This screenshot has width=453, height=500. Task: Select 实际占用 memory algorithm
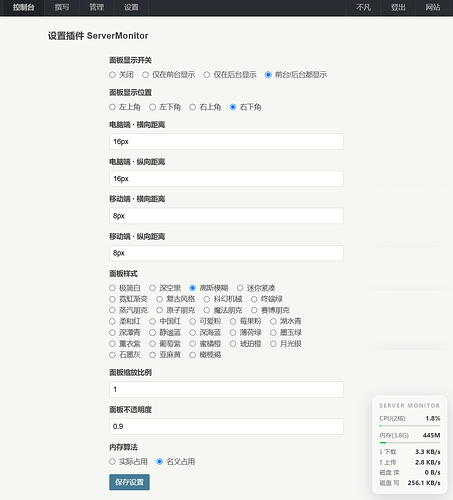coord(112,462)
